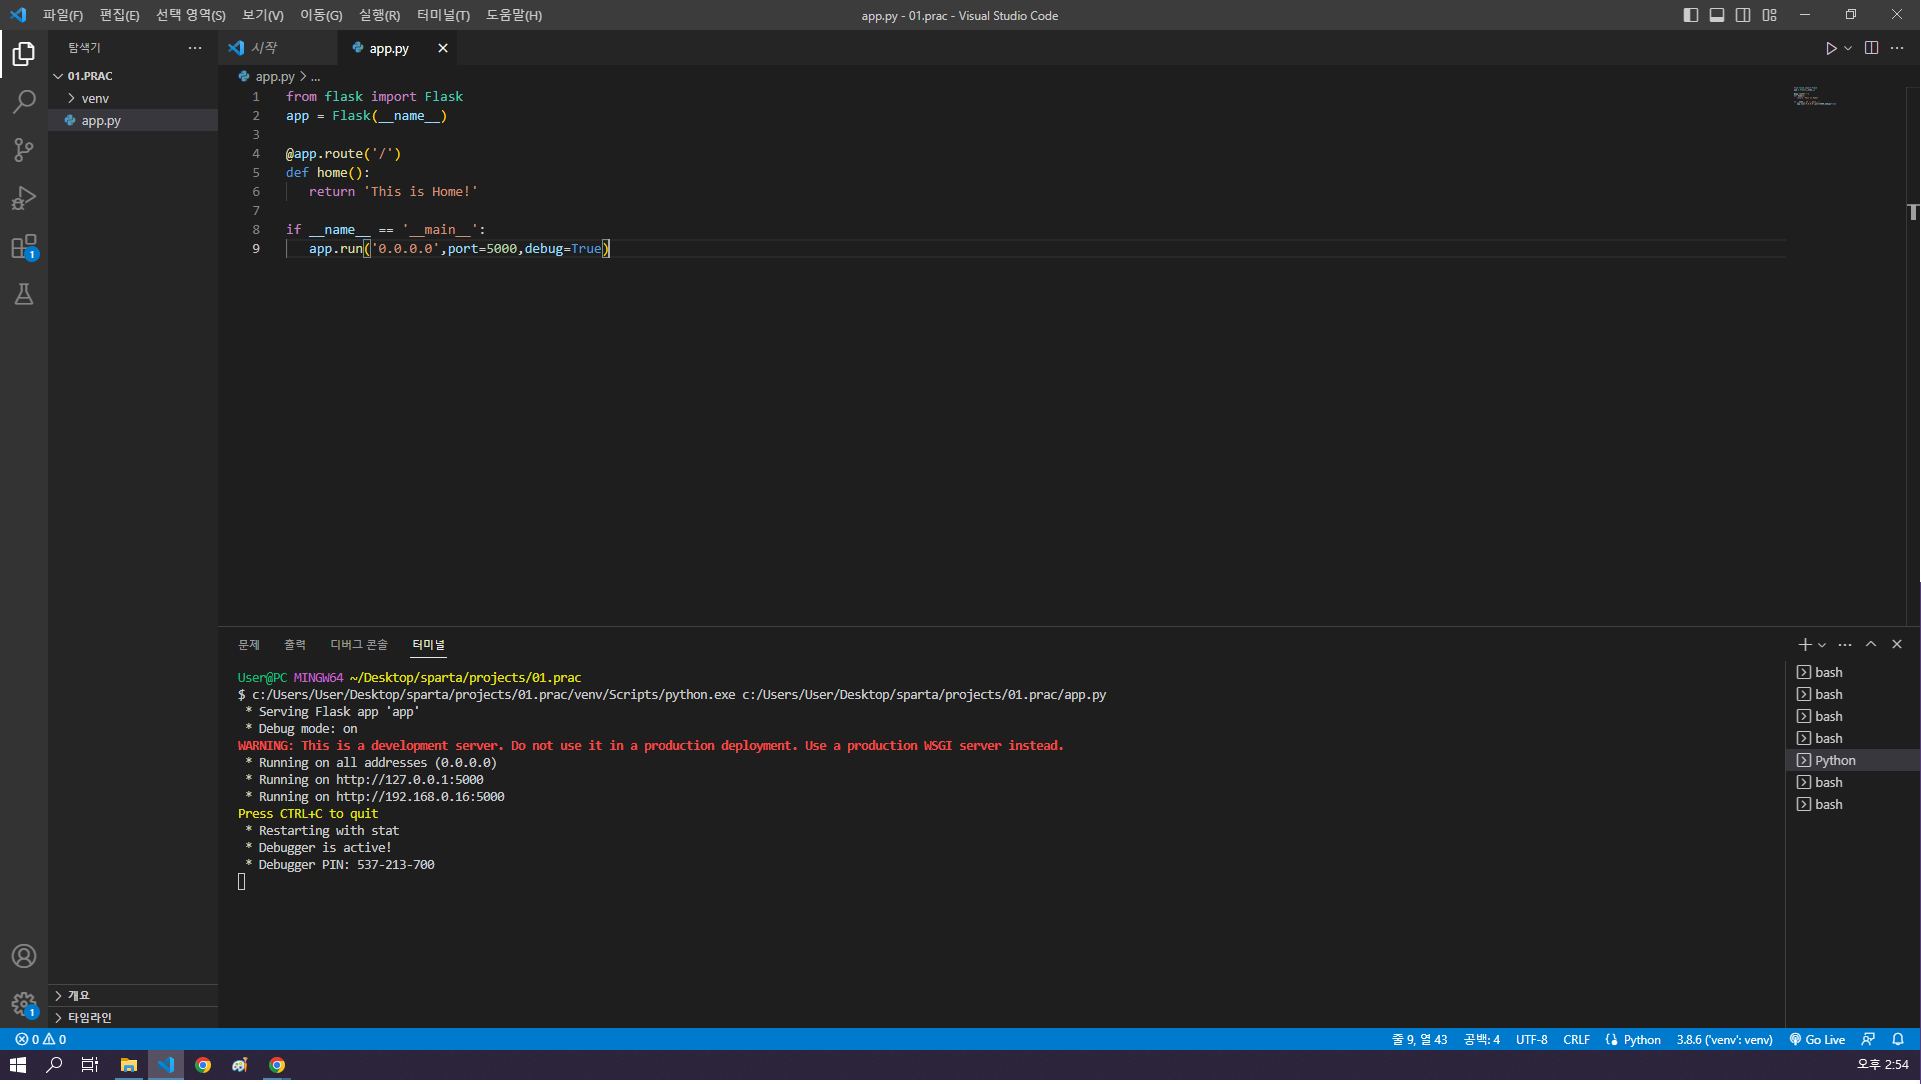The height and width of the screenshot is (1084, 1921).
Task: Toggle the bottom panel visibility
Action: (1717, 15)
